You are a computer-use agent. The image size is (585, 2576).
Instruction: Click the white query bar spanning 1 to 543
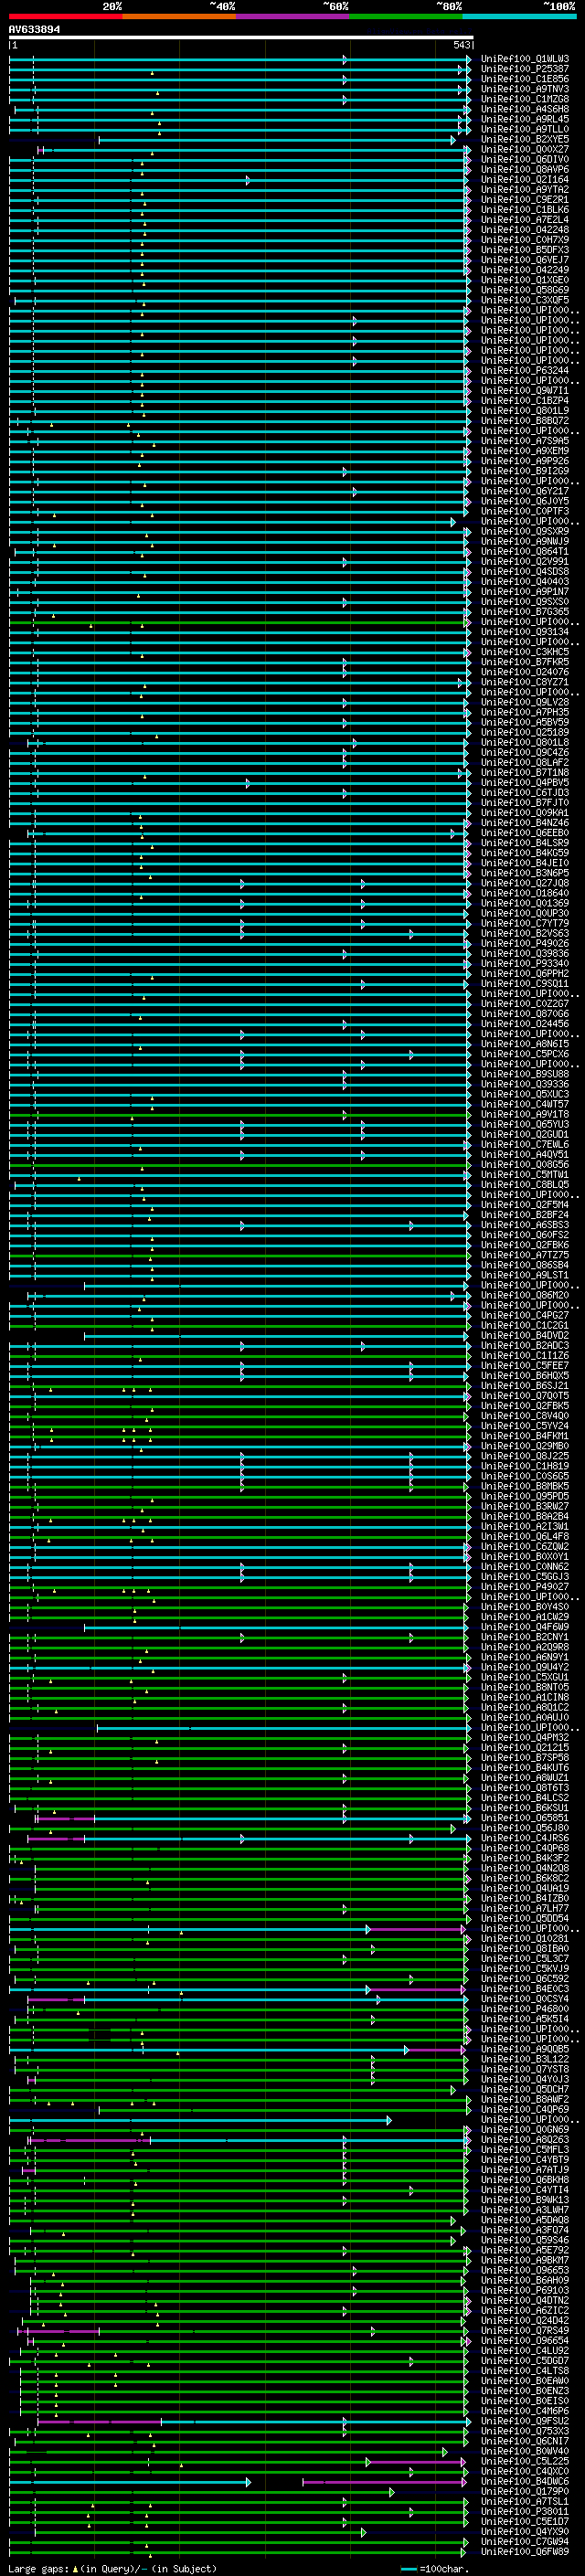pos(240,38)
